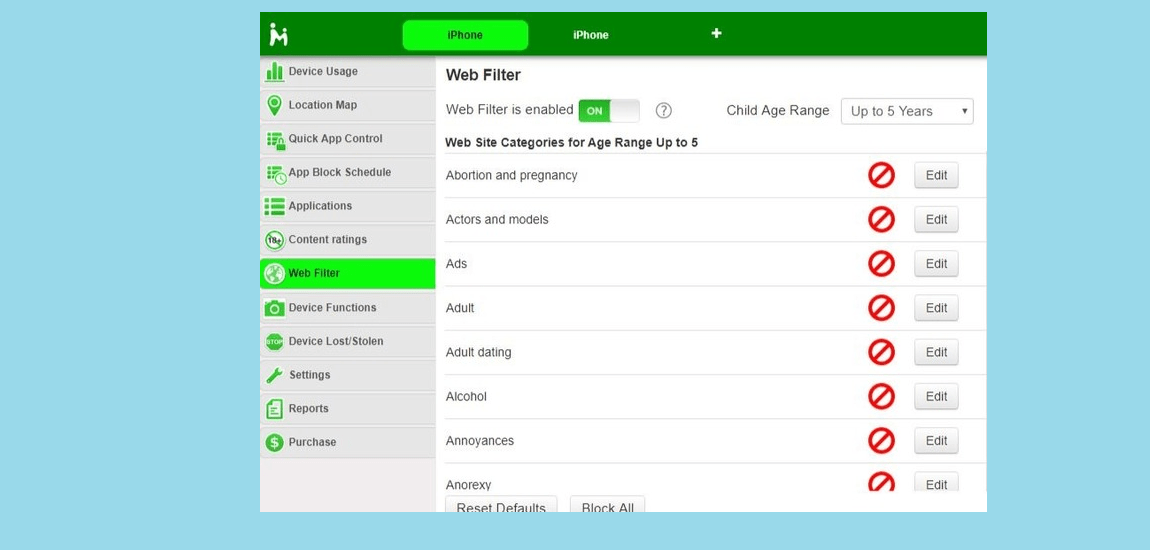1150x550 pixels.
Task: Toggle block icon for Ads category
Action: click(882, 264)
